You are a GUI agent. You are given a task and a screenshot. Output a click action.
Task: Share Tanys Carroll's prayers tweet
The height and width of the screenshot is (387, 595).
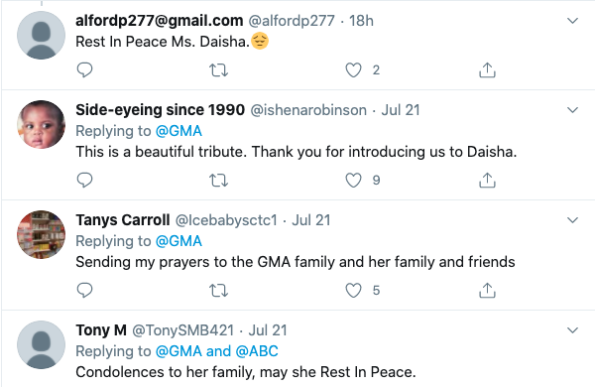coord(487,290)
